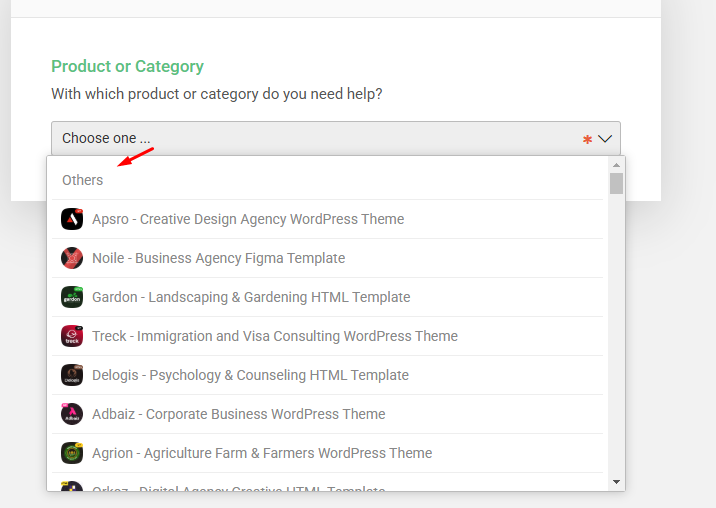Click the Gardon green product icon
The height and width of the screenshot is (508, 716).
tap(72, 297)
